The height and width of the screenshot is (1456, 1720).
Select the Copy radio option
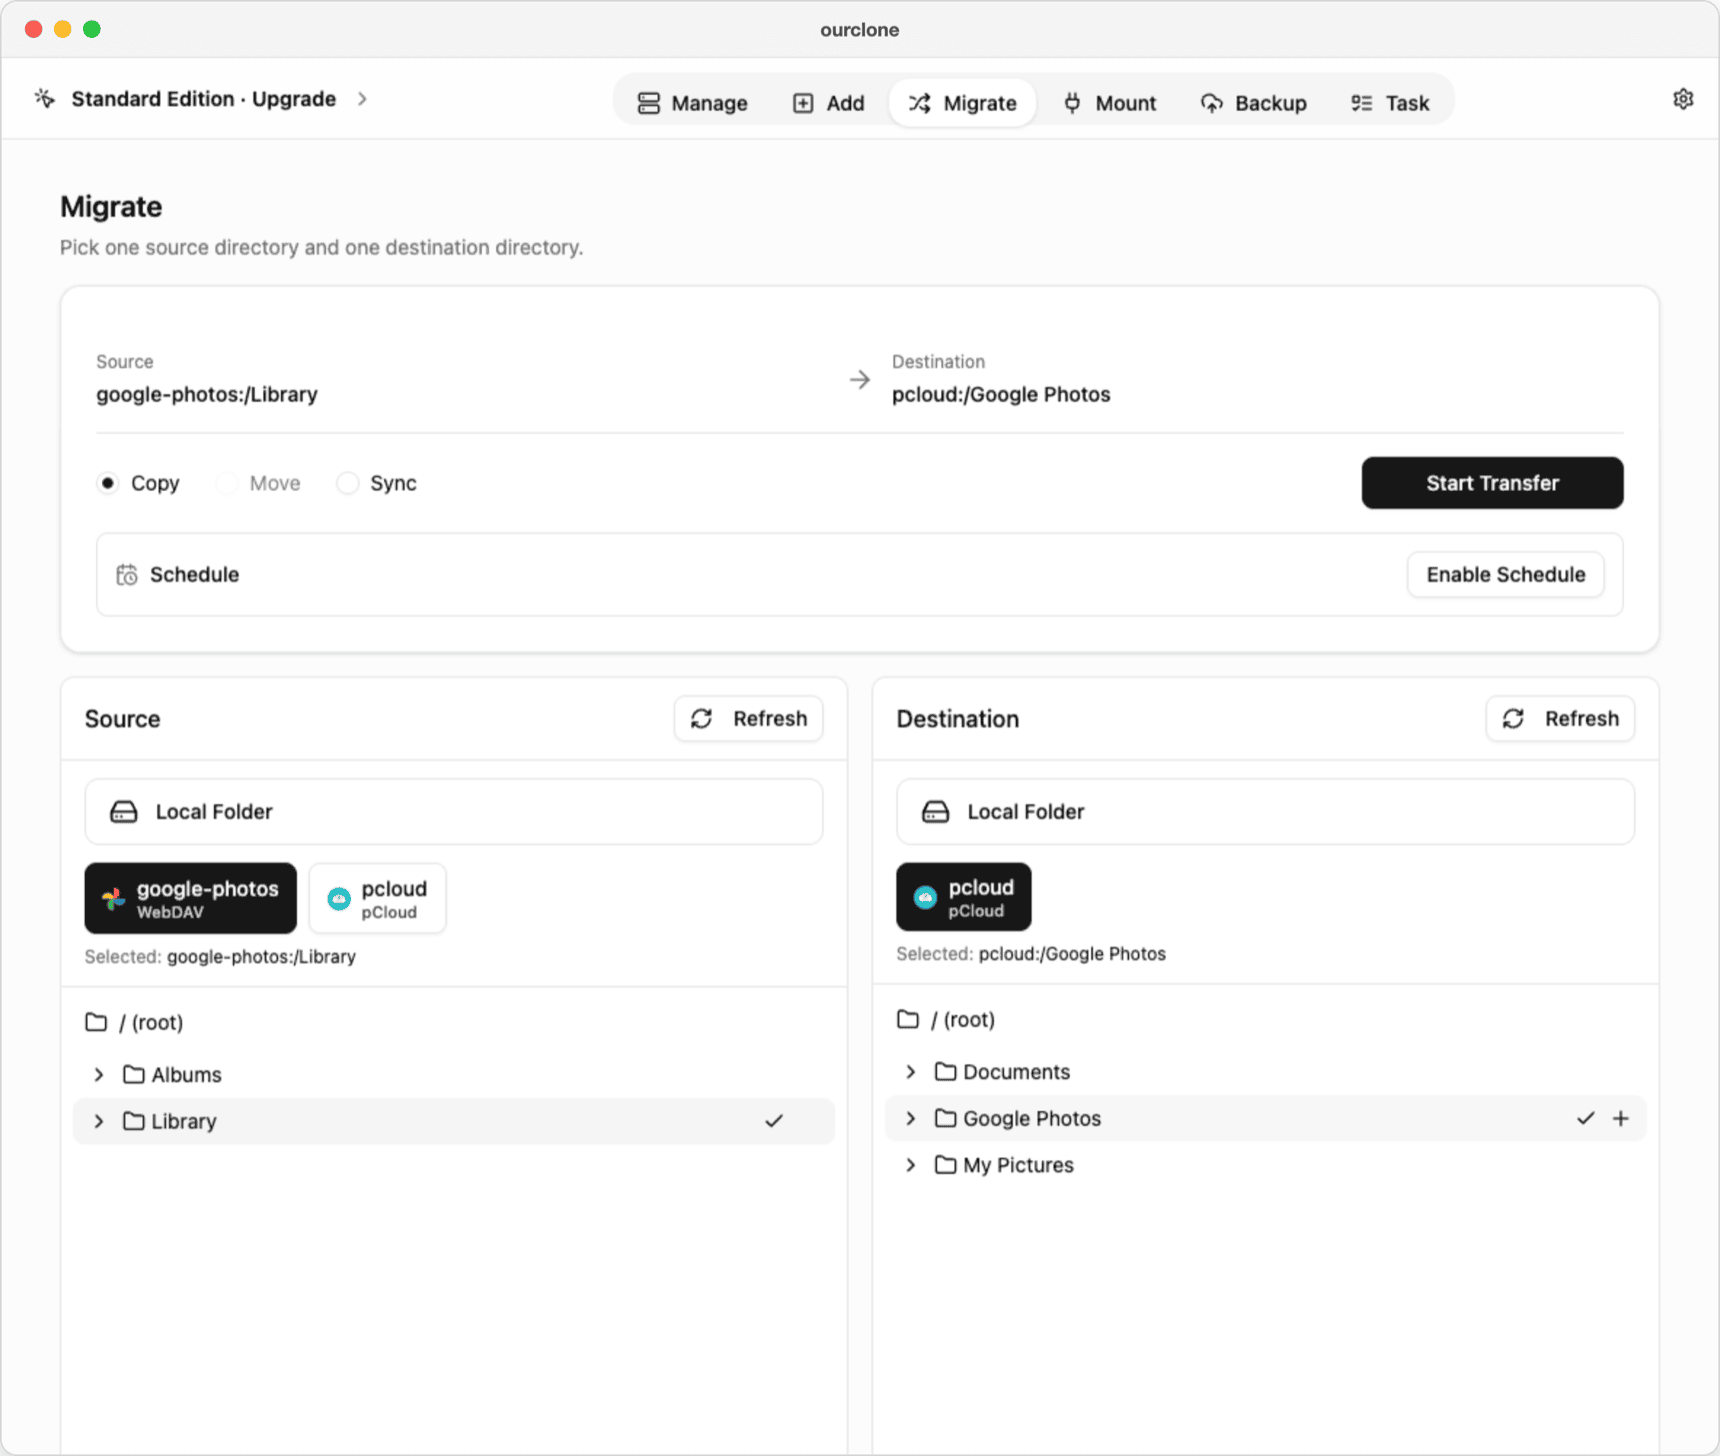pyautogui.click(x=108, y=483)
